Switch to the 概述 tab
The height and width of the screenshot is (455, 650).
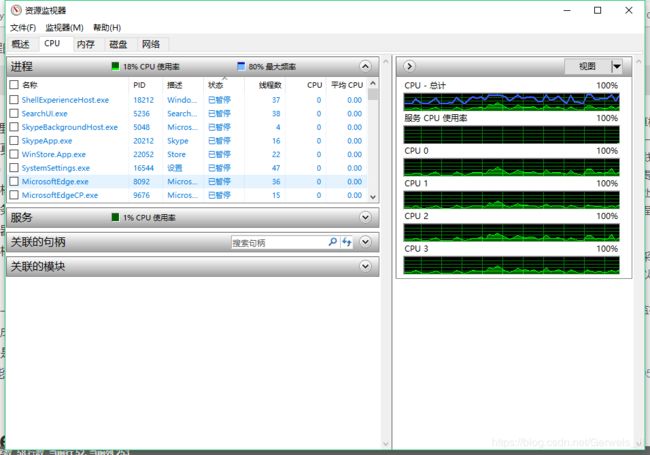(20, 44)
